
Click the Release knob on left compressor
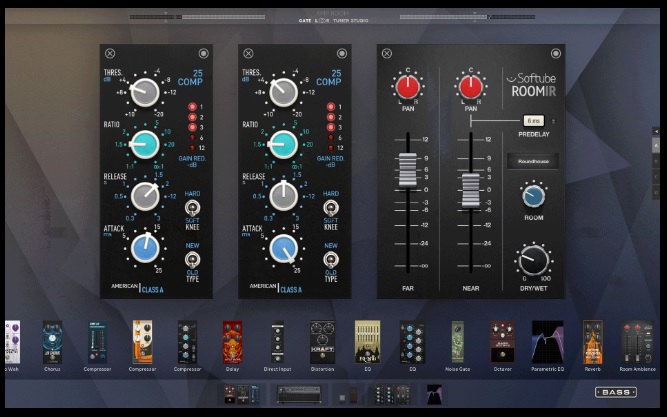click(x=145, y=197)
